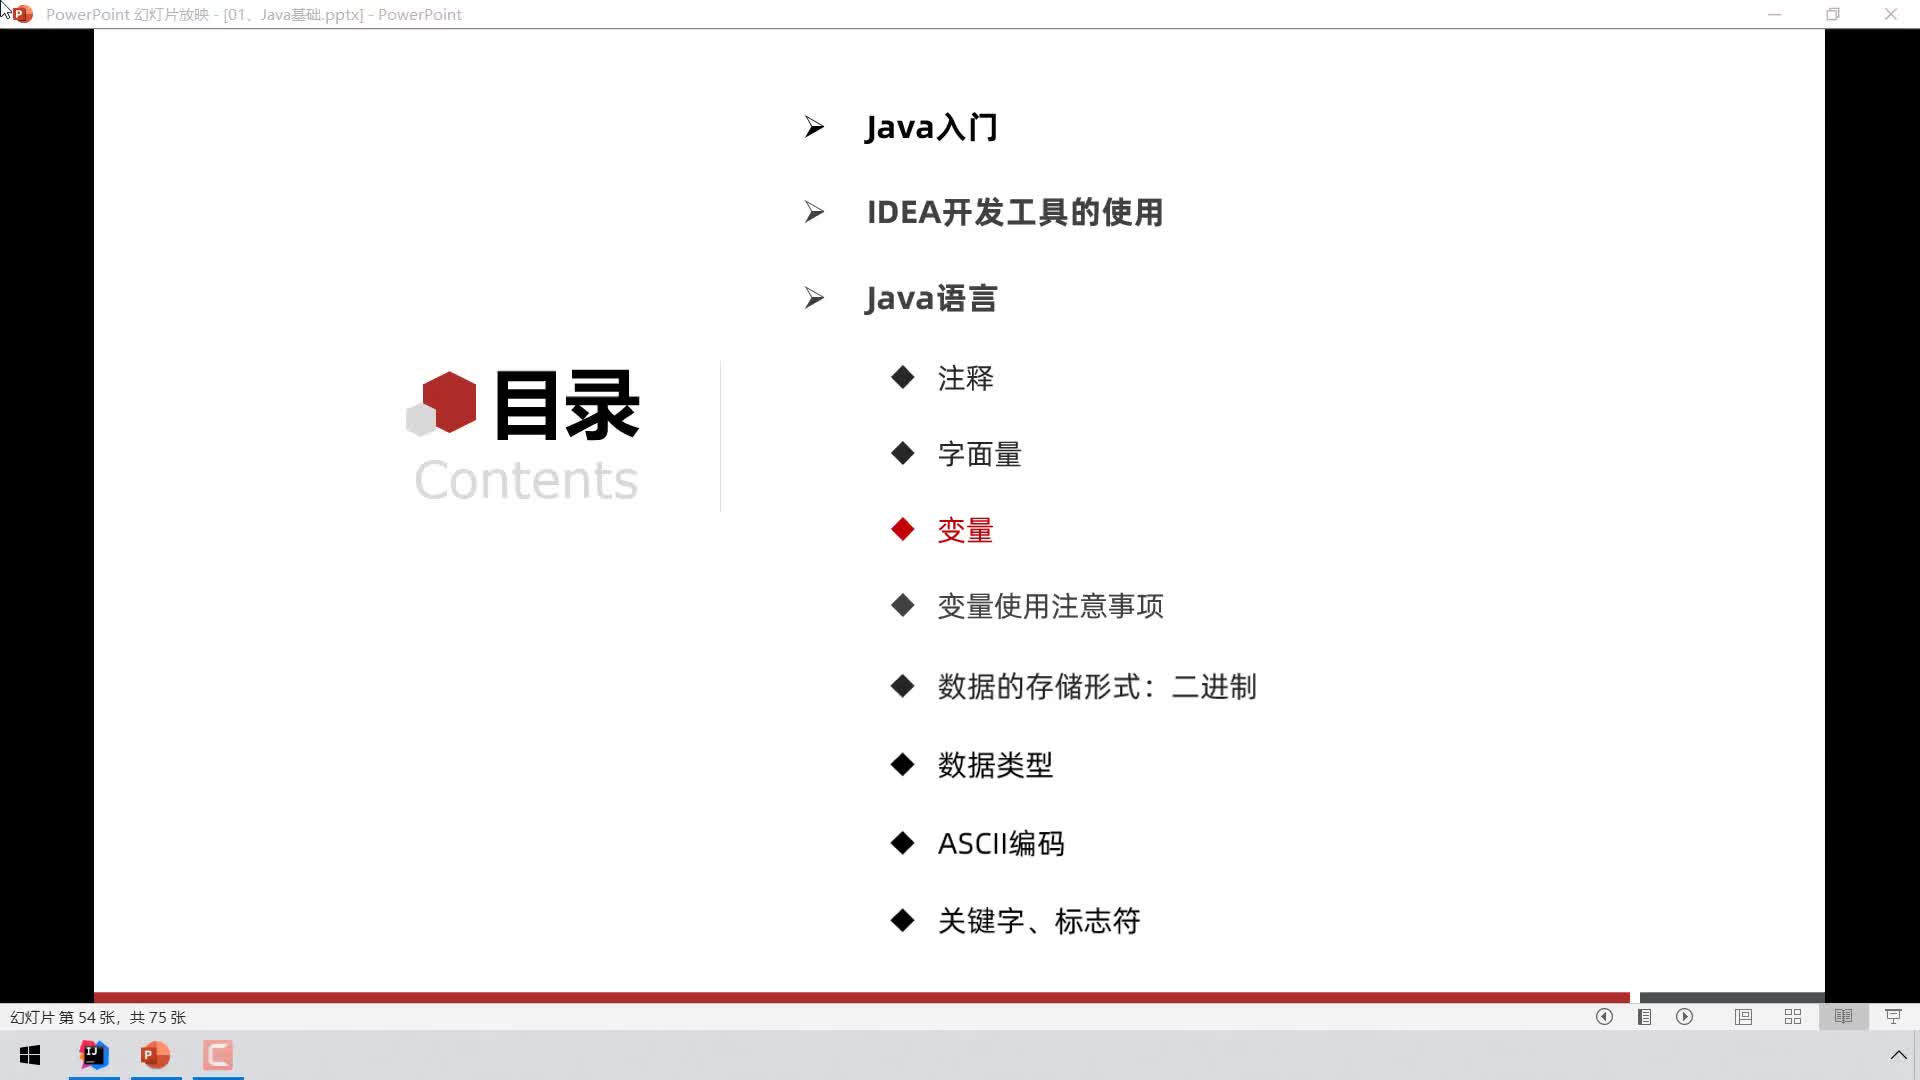
Task: Click the red diamond icon next to 变量
Action: (x=902, y=529)
